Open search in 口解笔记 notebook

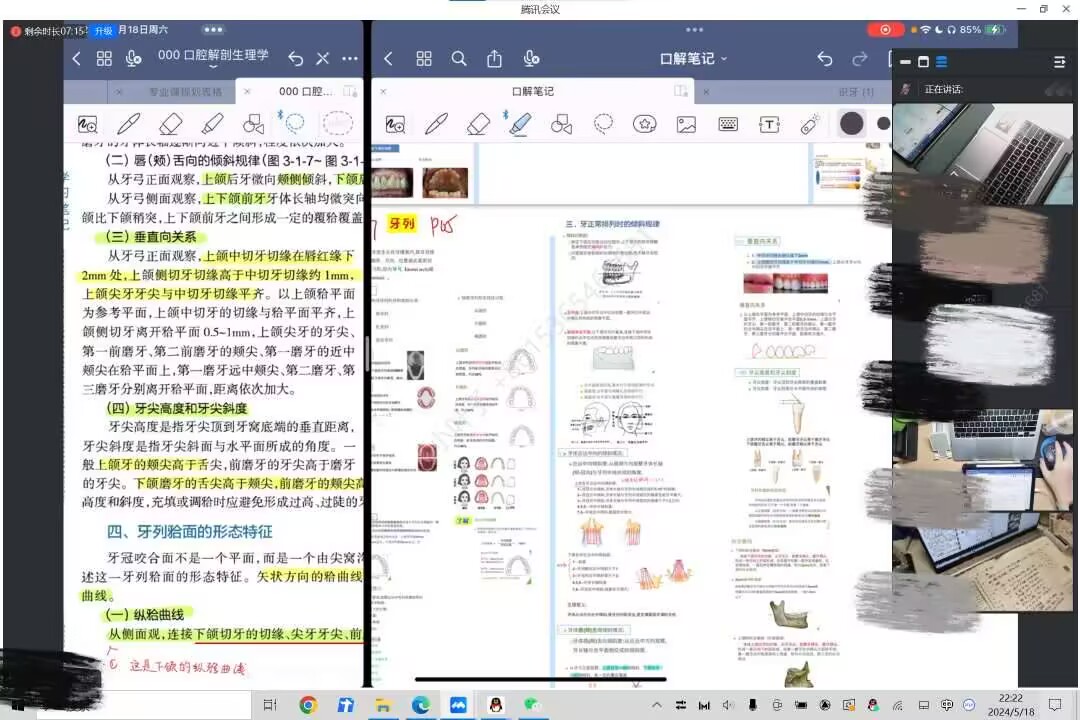(459, 59)
